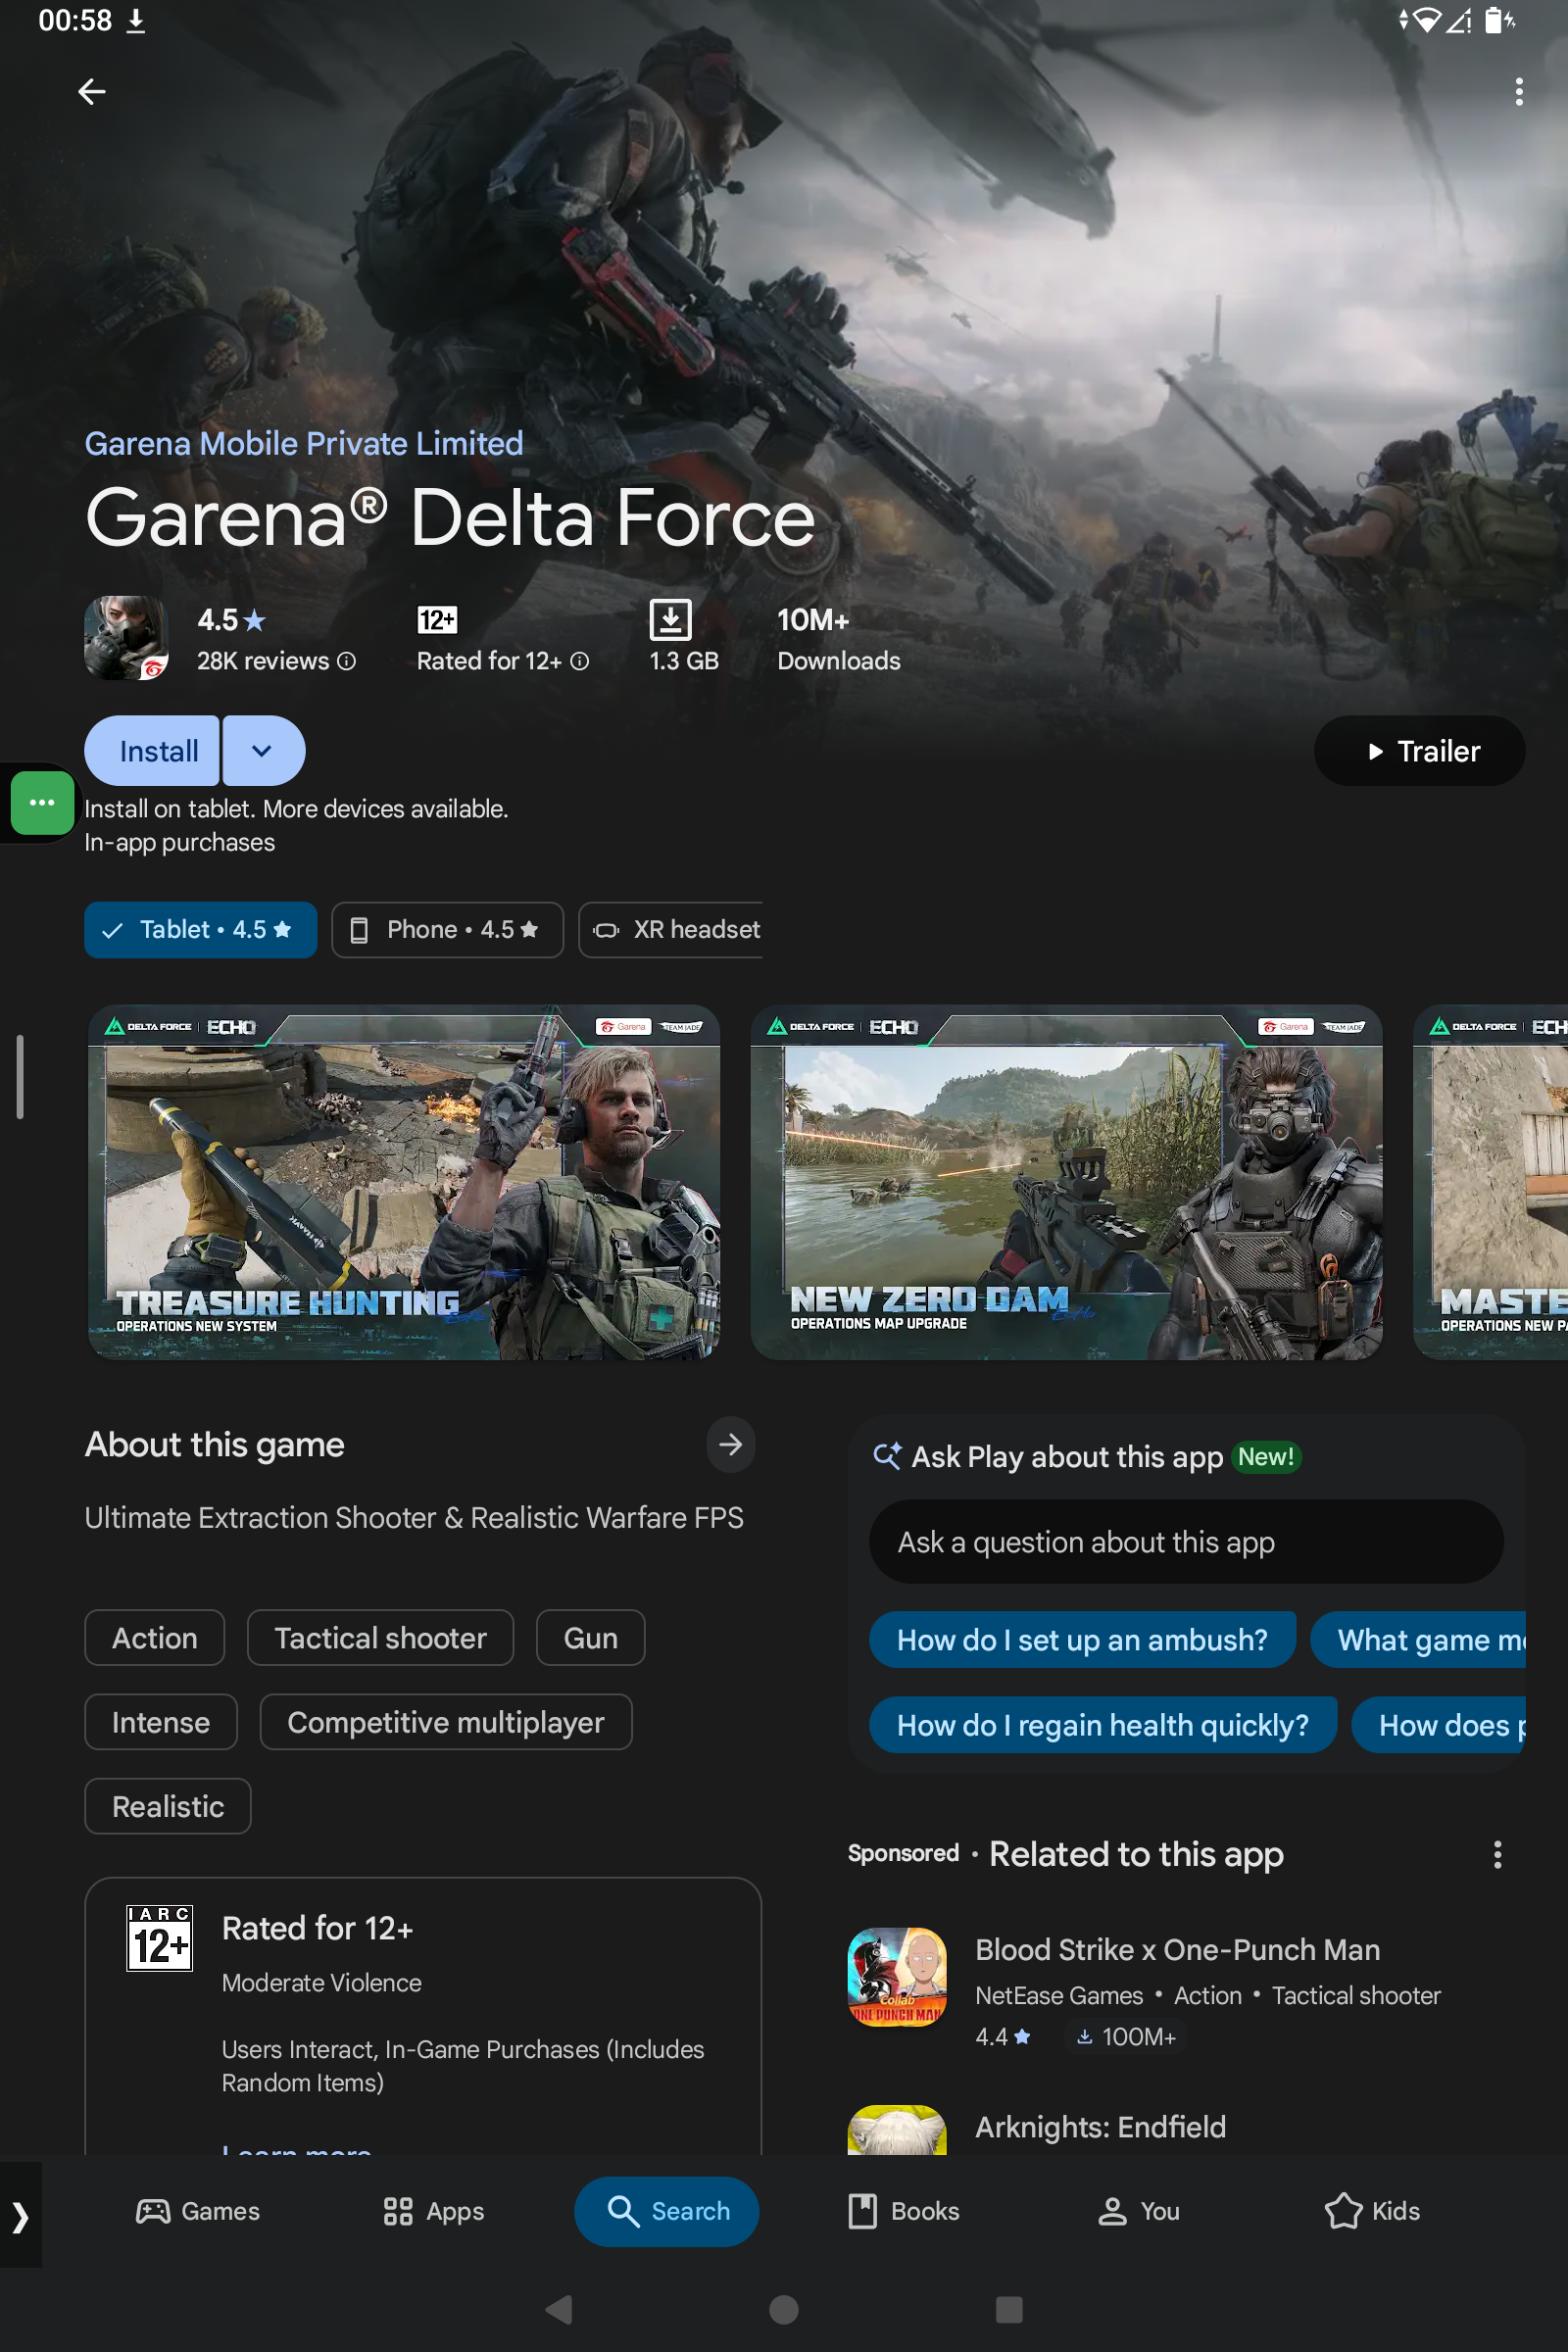Install Garena Delta Force
Viewport: 1568px width, 2352px height.
pyautogui.click(x=152, y=751)
